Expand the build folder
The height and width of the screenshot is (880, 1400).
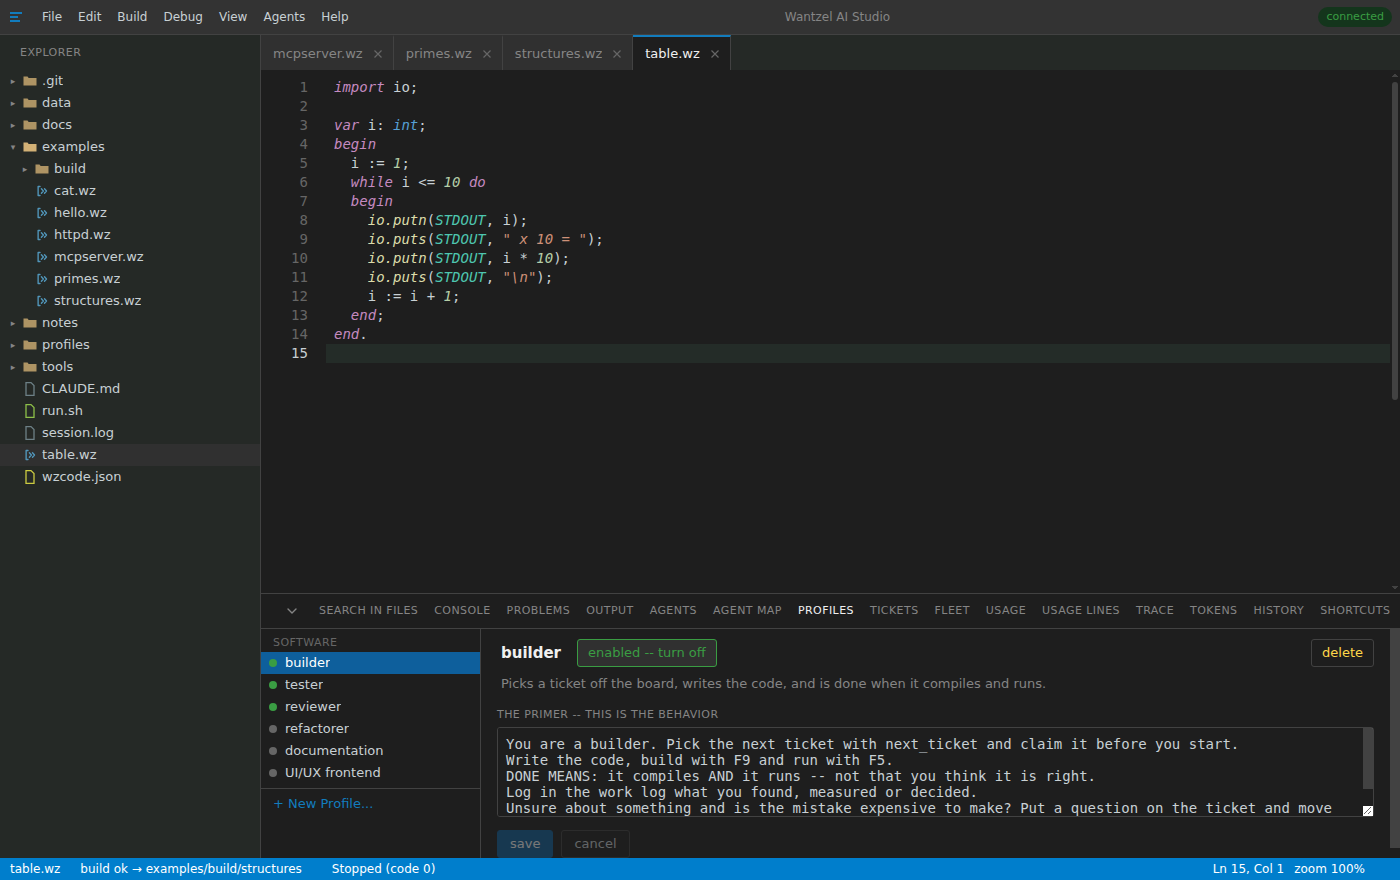coord(25,169)
